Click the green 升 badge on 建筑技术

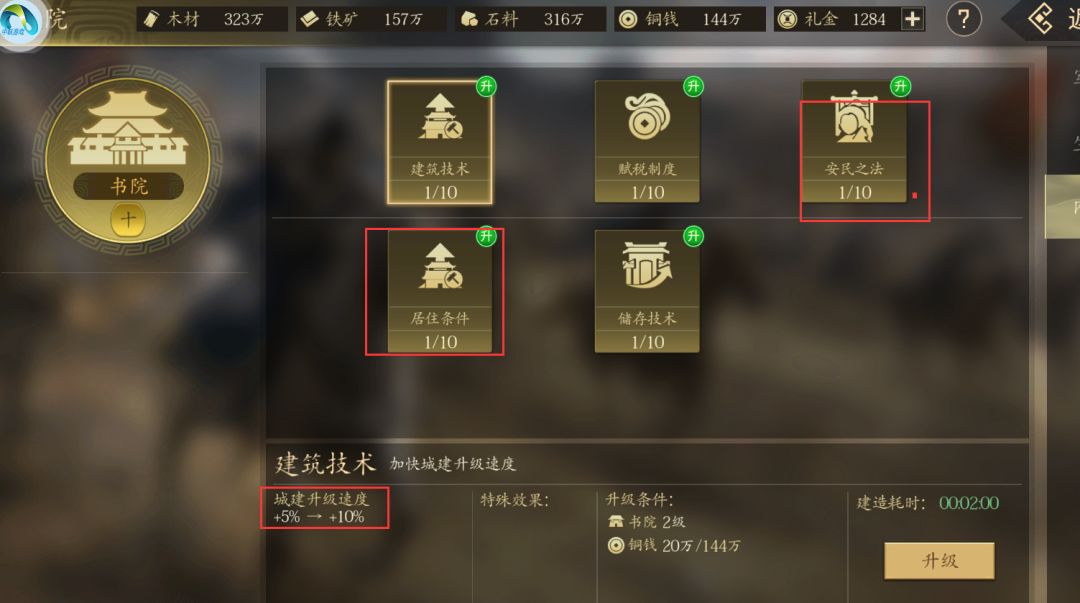click(x=486, y=86)
